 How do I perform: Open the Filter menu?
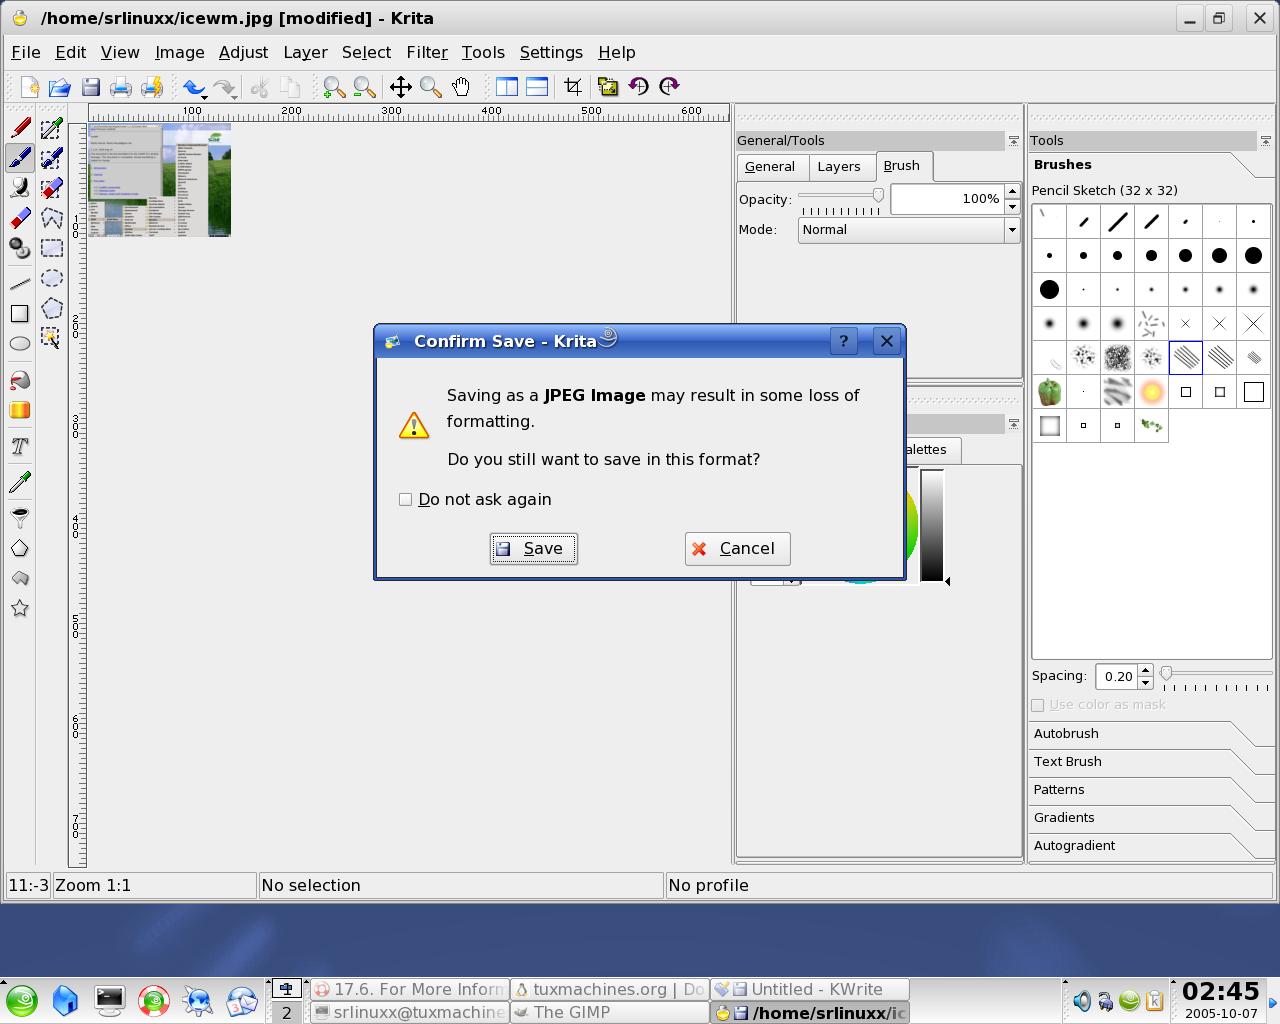[427, 52]
